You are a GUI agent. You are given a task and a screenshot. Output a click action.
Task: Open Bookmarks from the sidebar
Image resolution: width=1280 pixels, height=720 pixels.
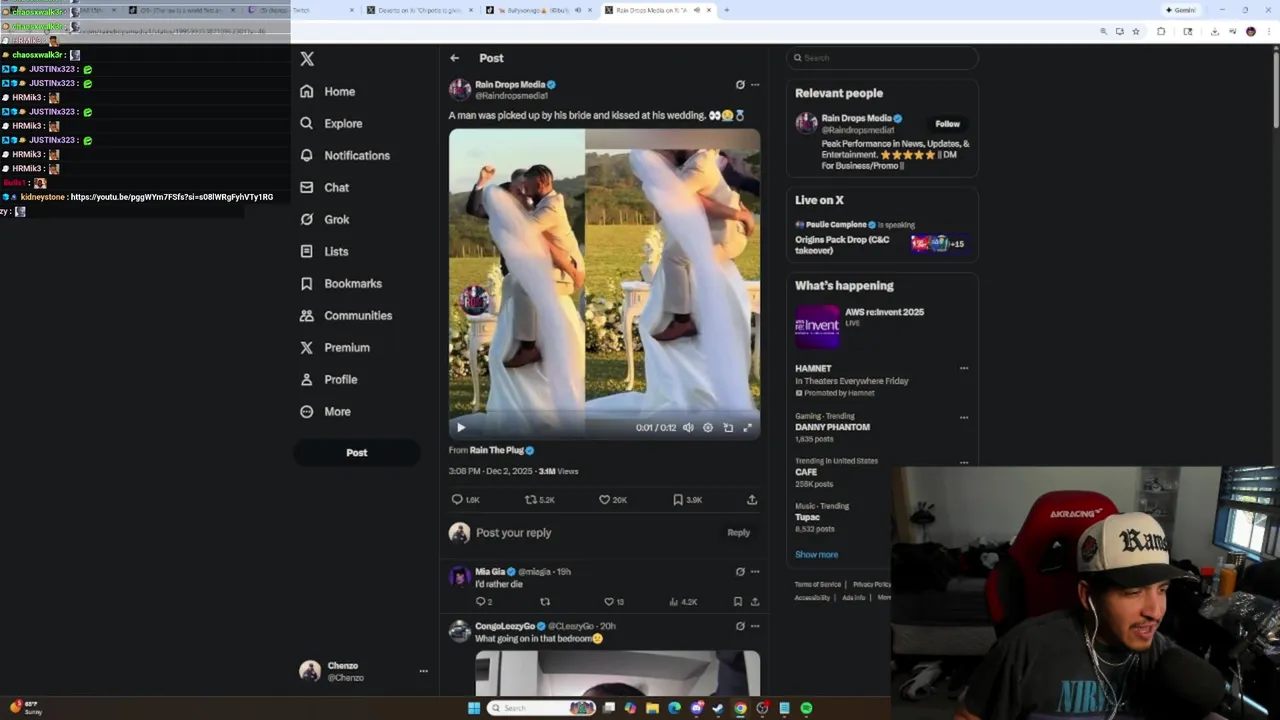click(x=340, y=283)
